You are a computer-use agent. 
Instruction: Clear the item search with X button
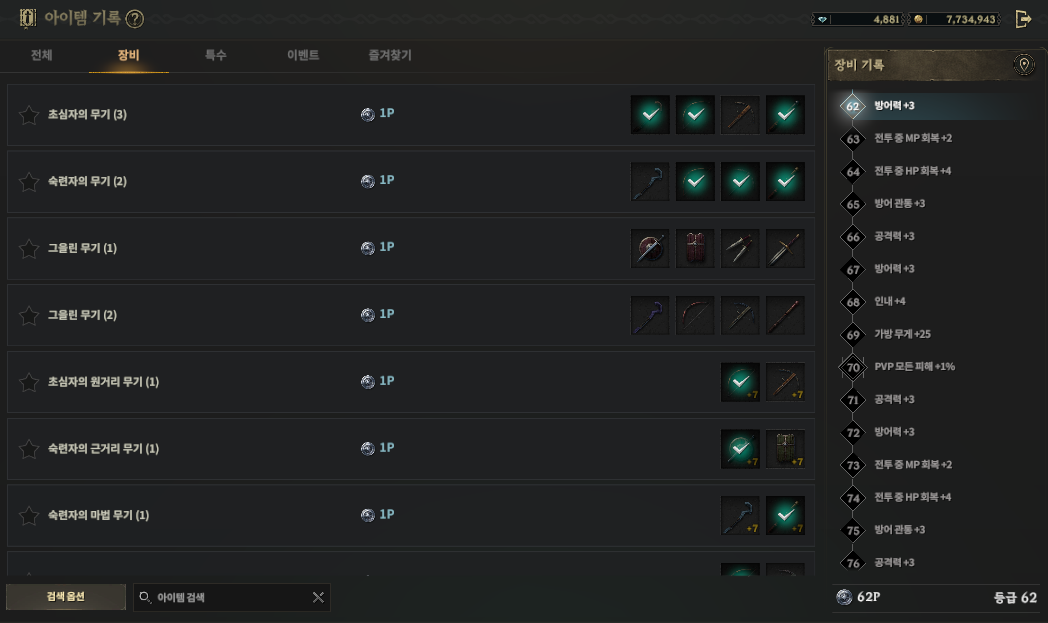318,598
